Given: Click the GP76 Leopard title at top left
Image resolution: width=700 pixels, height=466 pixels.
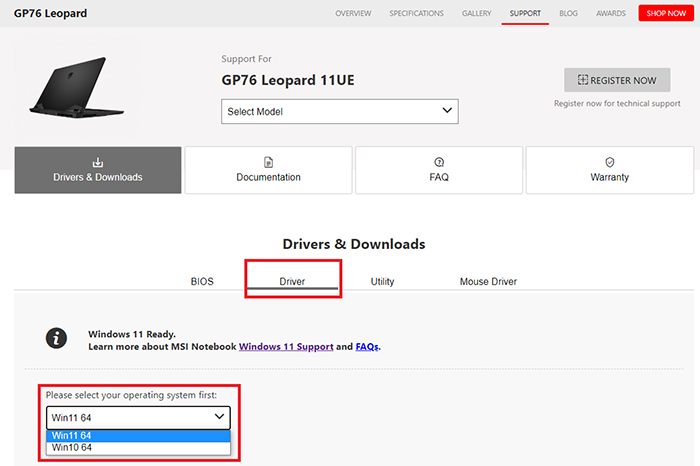Looking at the screenshot, I should [50, 13].
